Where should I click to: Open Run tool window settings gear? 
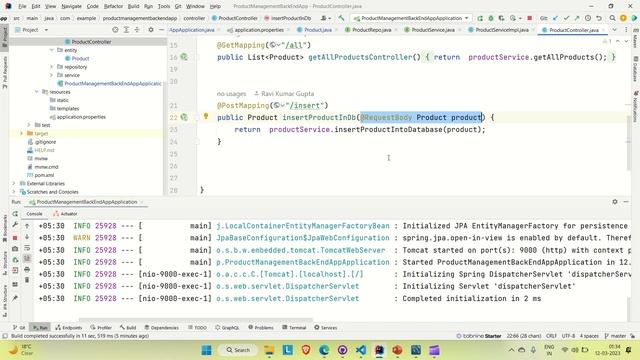pyautogui.click(x=615, y=202)
